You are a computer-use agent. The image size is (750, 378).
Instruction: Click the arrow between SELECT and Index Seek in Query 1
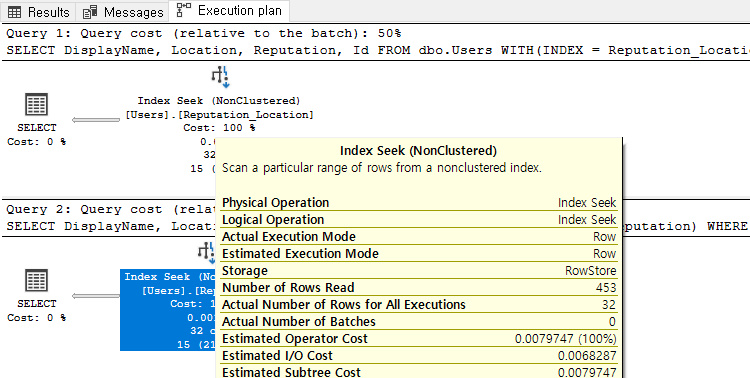pos(96,120)
